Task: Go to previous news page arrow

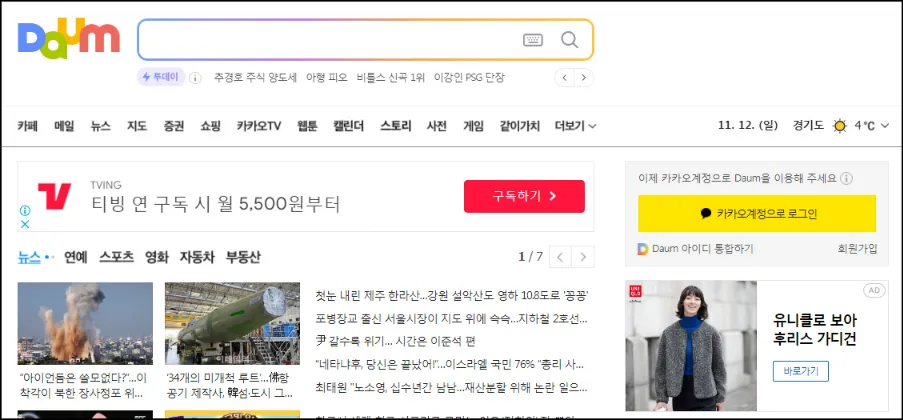Action: click(560, 257)
